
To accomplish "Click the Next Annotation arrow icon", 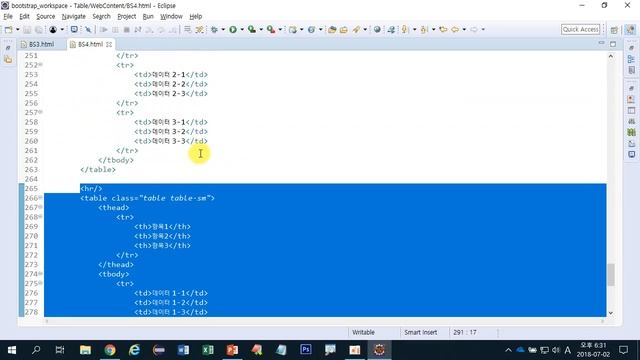I will pyautogui.click(x=405, y=29).
